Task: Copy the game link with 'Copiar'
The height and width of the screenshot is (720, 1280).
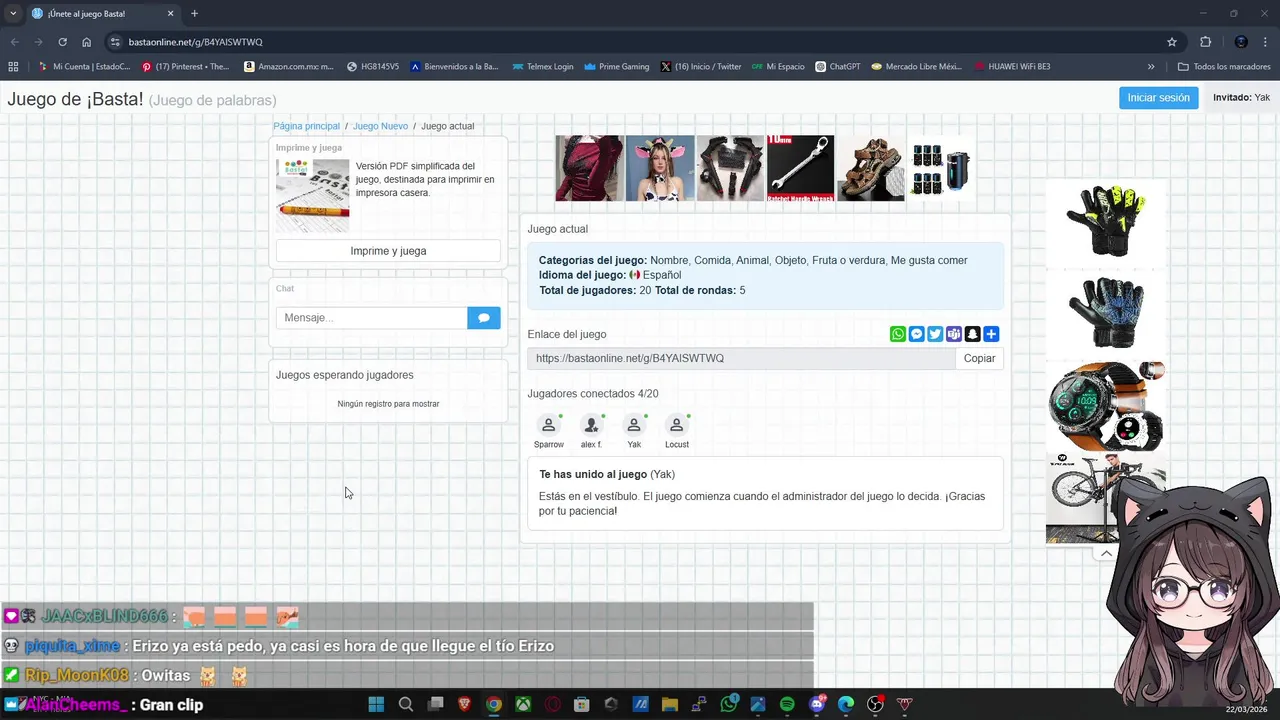Action: coord(979,358)
